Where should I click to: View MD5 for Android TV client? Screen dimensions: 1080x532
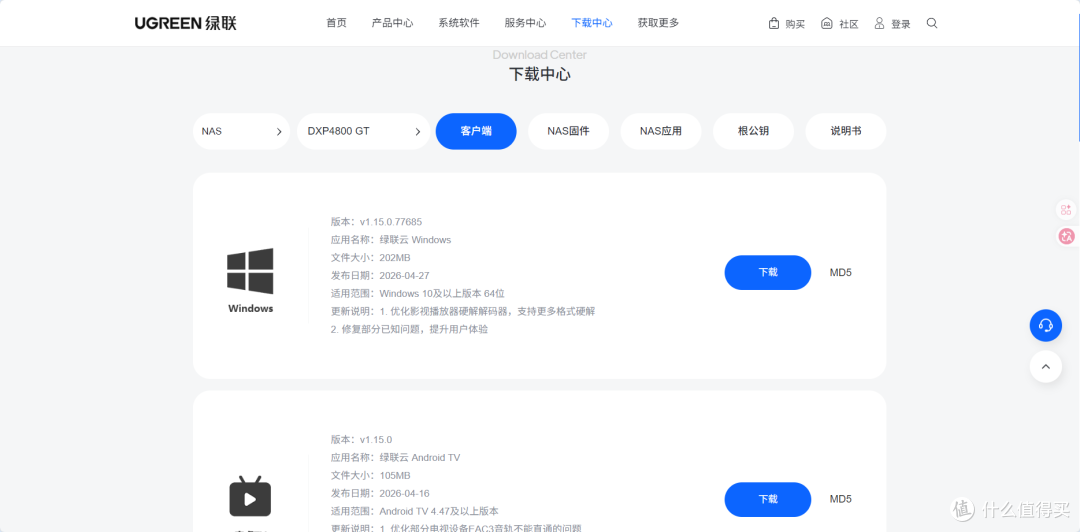(840, 499)
